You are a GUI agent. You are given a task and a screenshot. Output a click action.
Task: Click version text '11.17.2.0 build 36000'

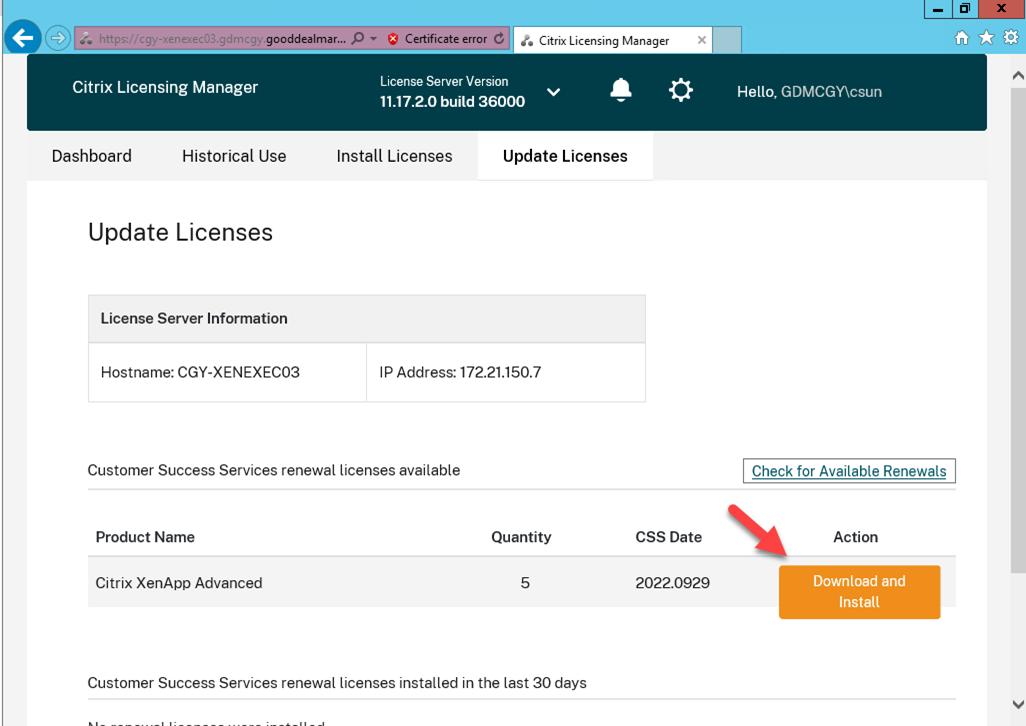[452, 101]
